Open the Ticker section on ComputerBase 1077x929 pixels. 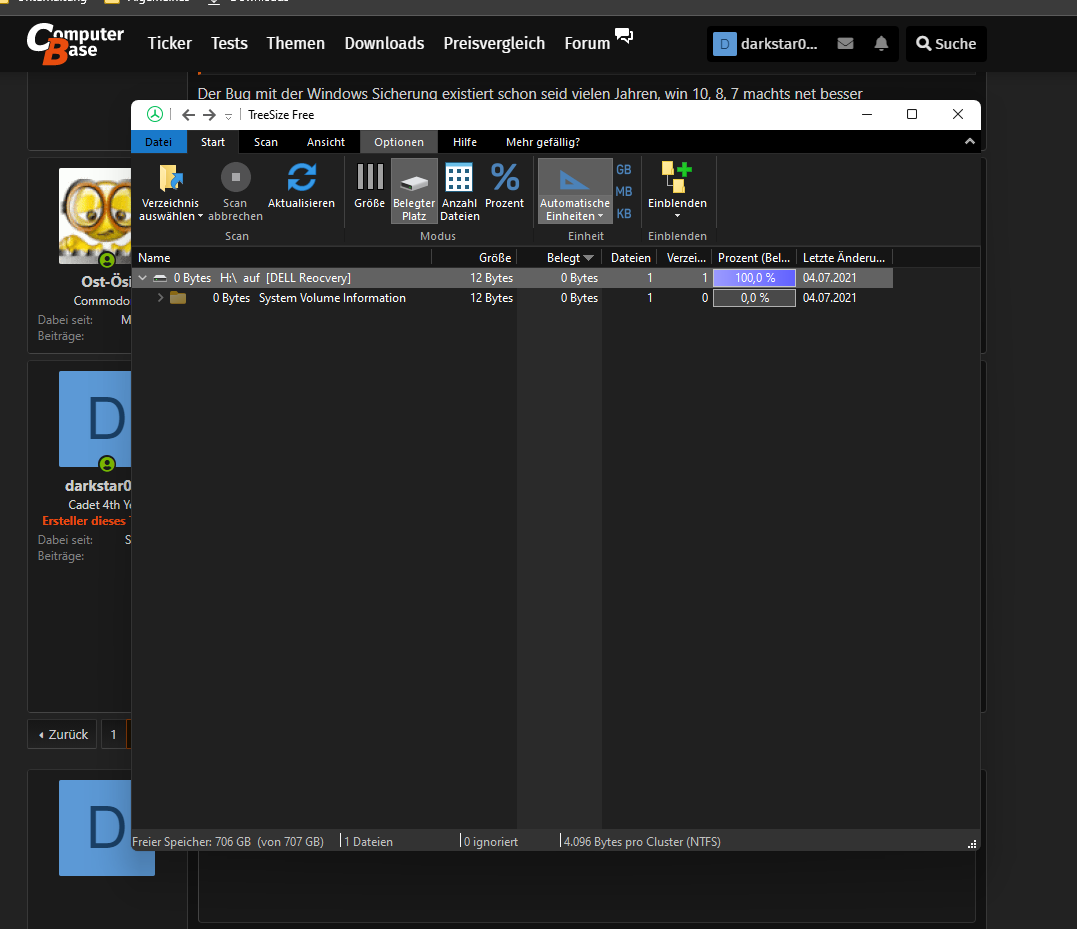170,43
